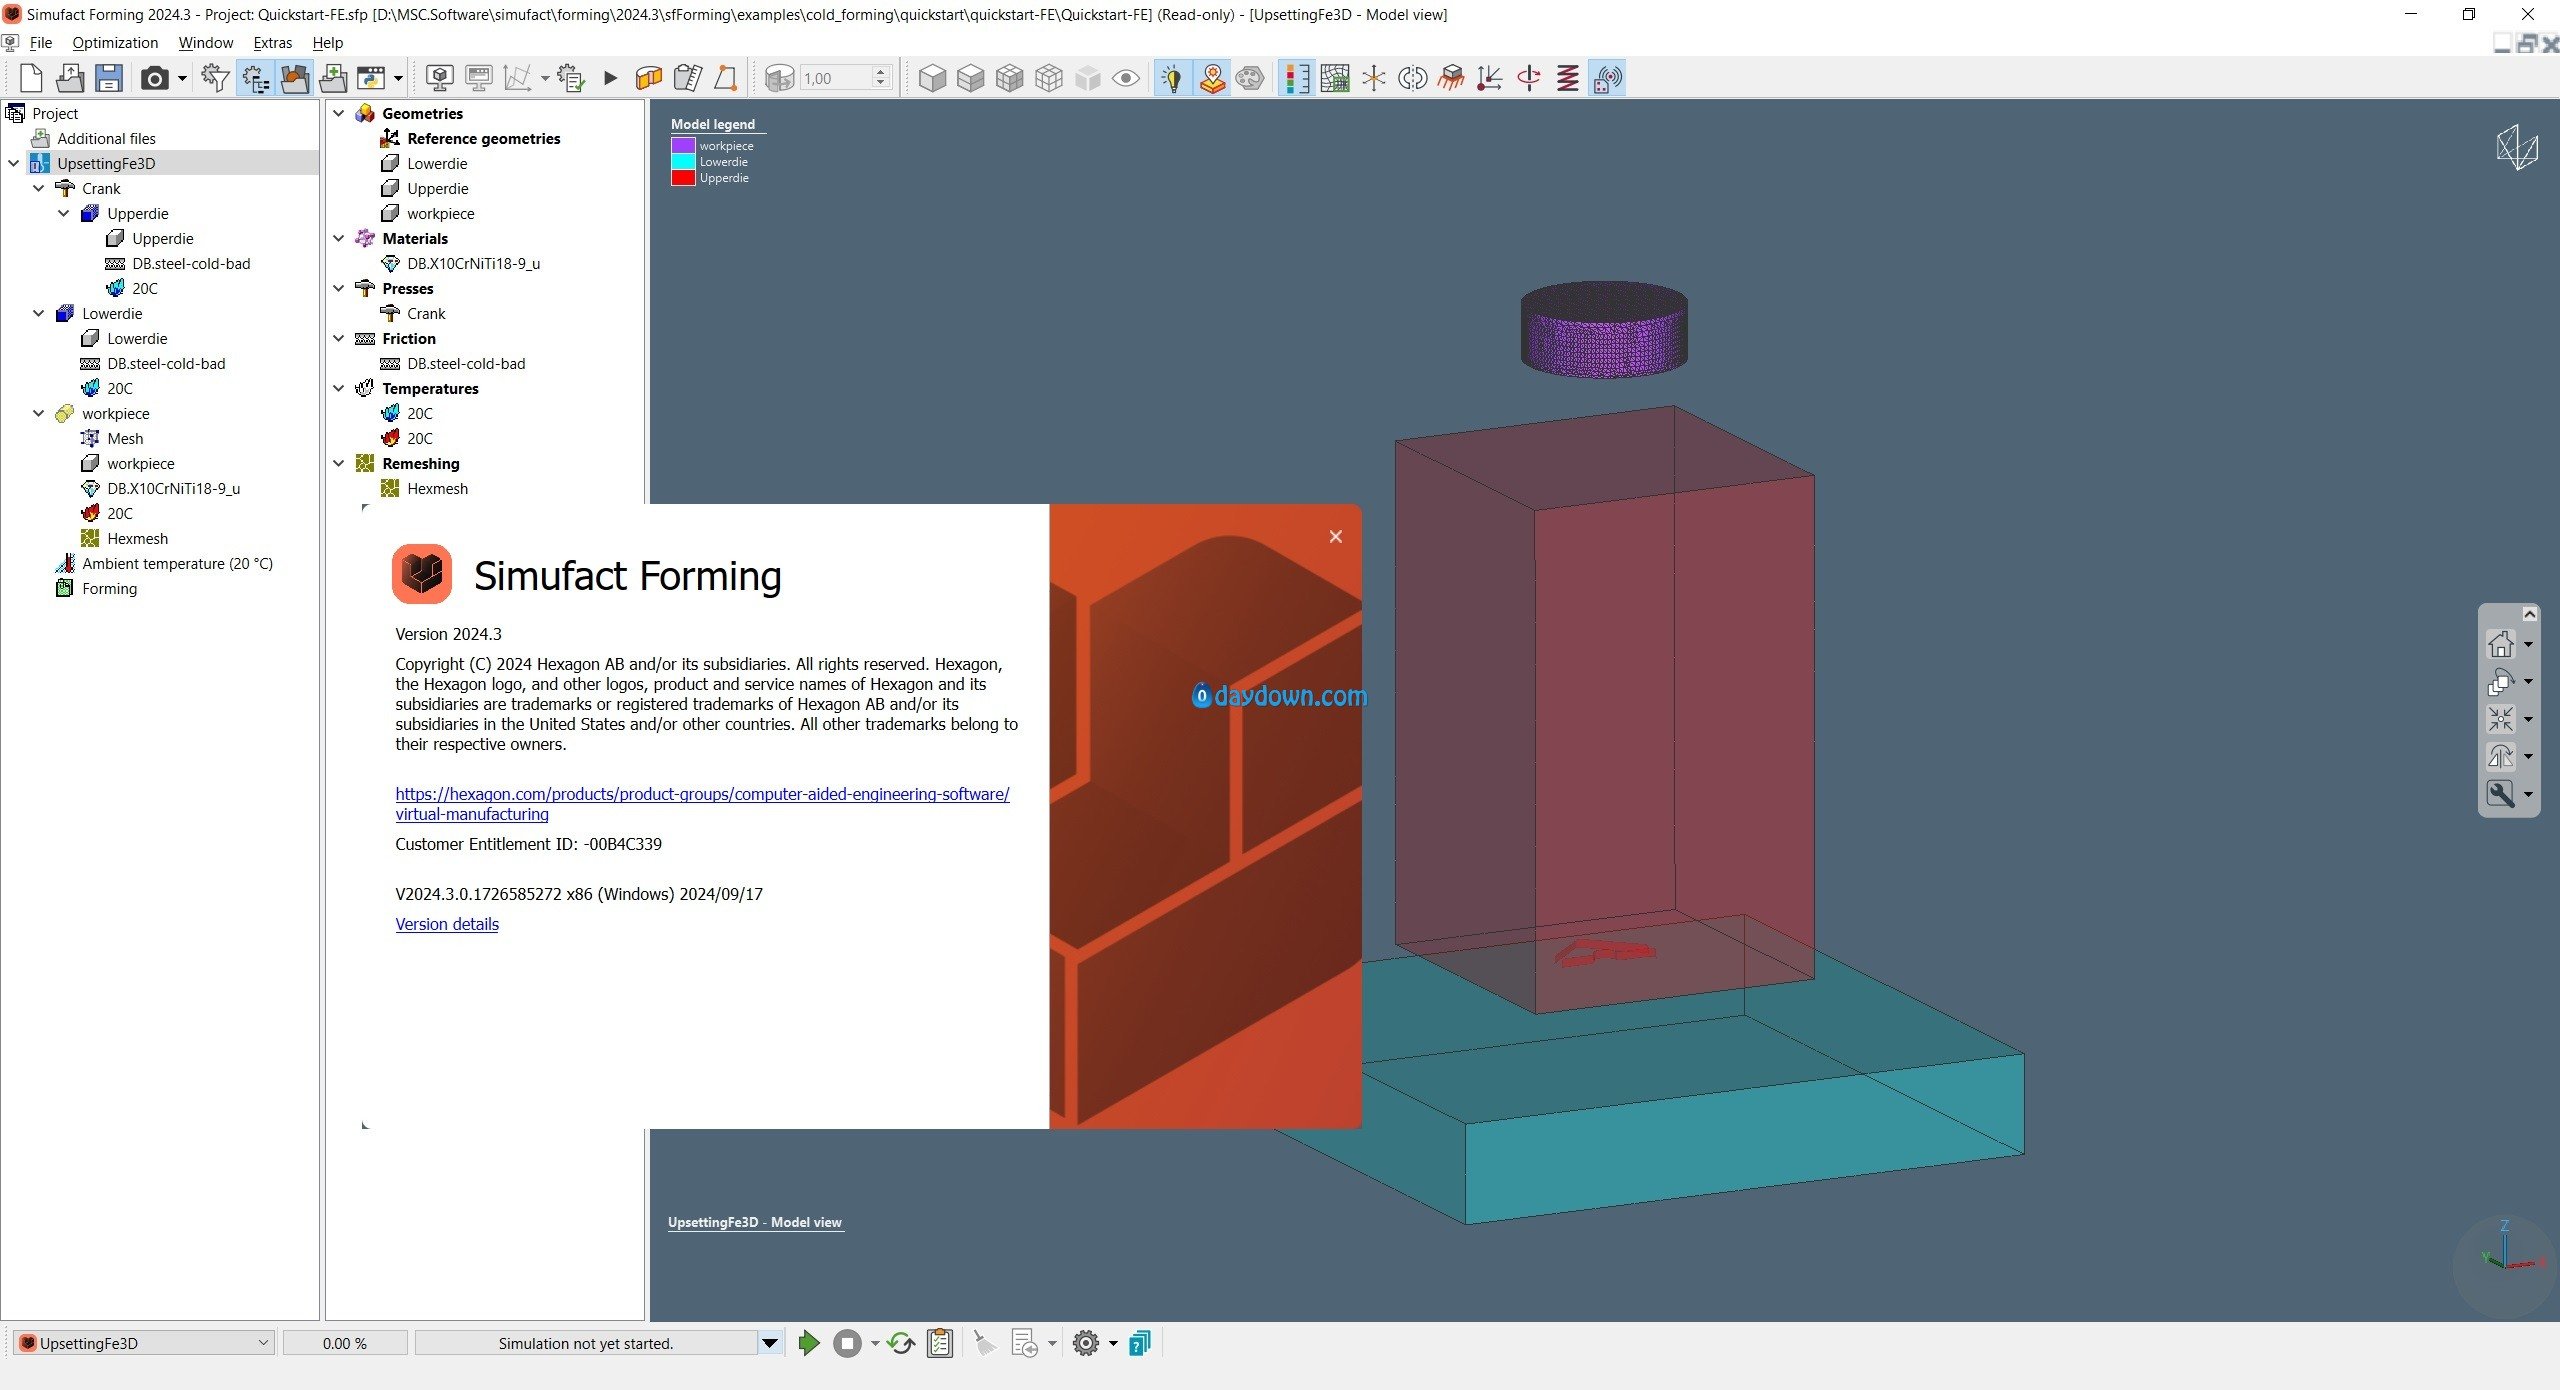
Task: Open the Window menu
Action: pos(205,42)
